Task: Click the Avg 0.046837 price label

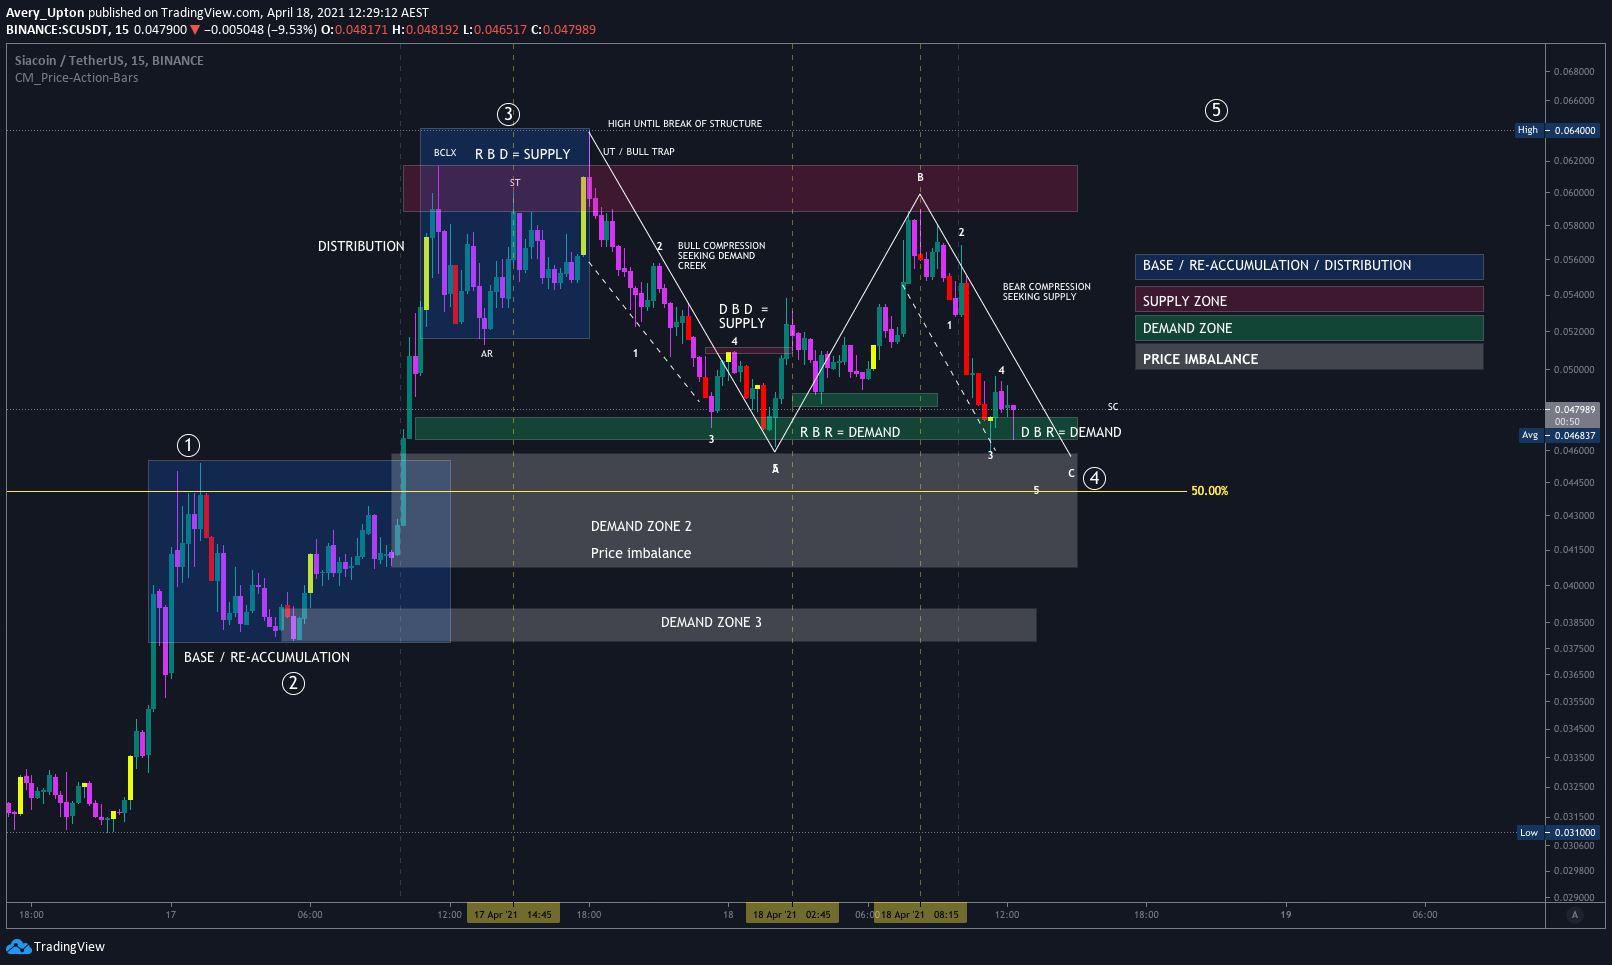Action: tap(1559, 435)
